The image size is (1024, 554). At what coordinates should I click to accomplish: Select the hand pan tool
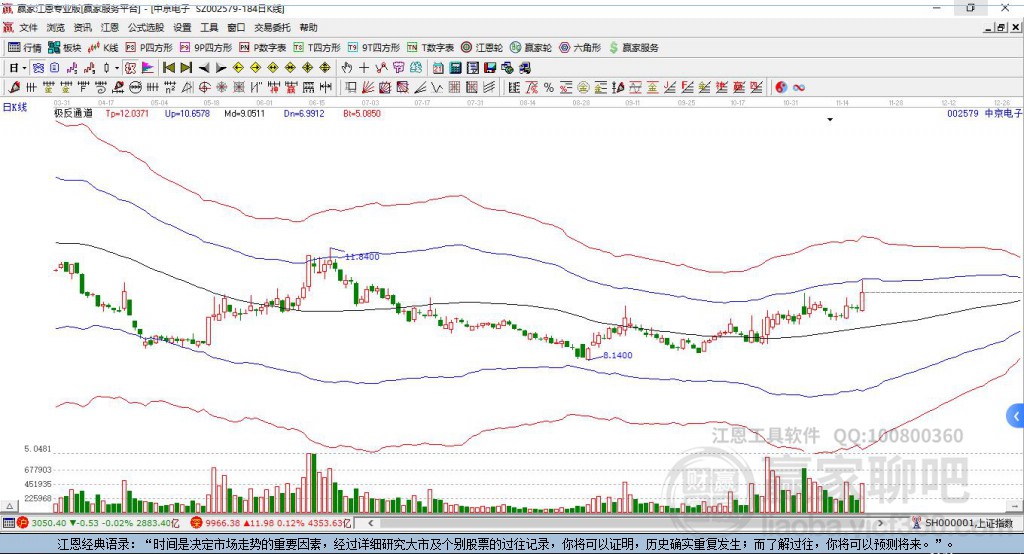(347, 67)
